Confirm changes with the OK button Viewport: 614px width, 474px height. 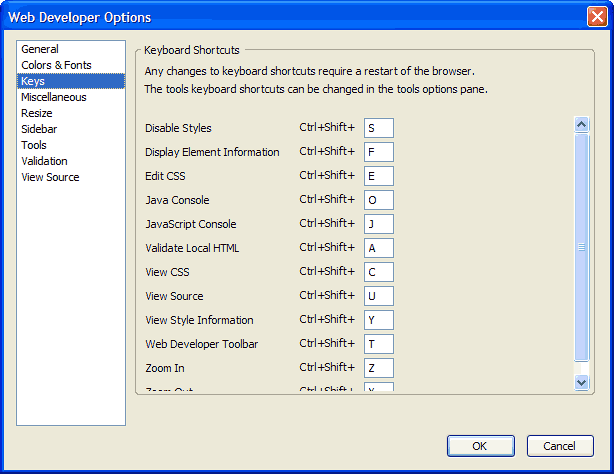pyautogui.click(x=481, y=446)
